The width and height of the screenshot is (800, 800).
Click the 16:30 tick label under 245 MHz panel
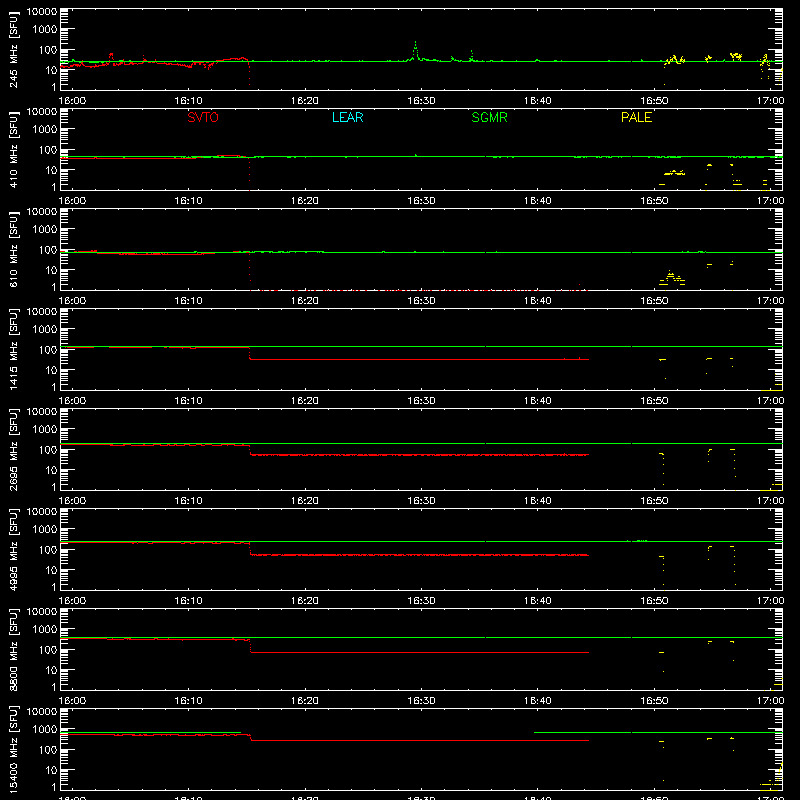pyautogui.click(x=421, y=101)
